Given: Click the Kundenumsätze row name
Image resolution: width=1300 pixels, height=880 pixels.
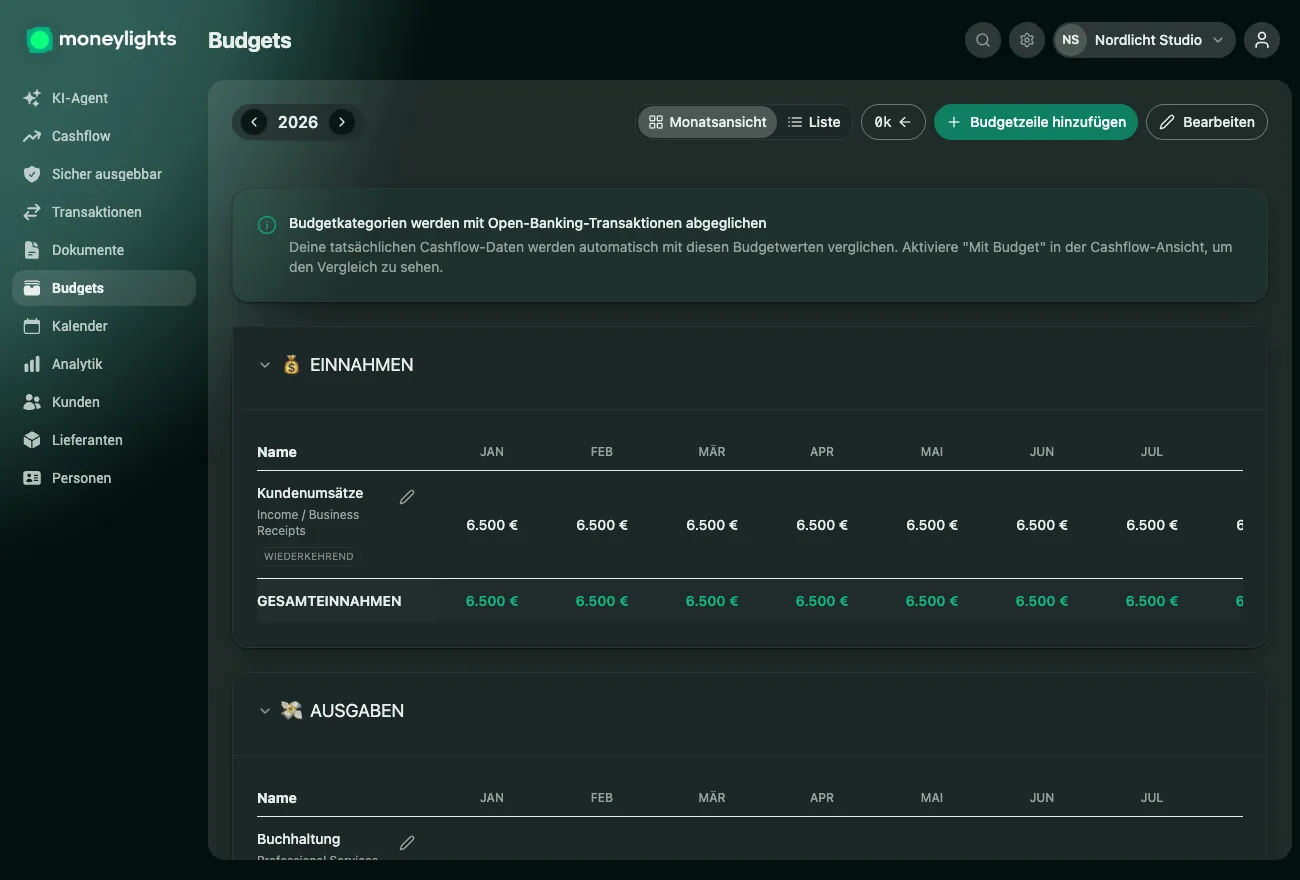Looking at the screenshot, I should pos(310,493).
